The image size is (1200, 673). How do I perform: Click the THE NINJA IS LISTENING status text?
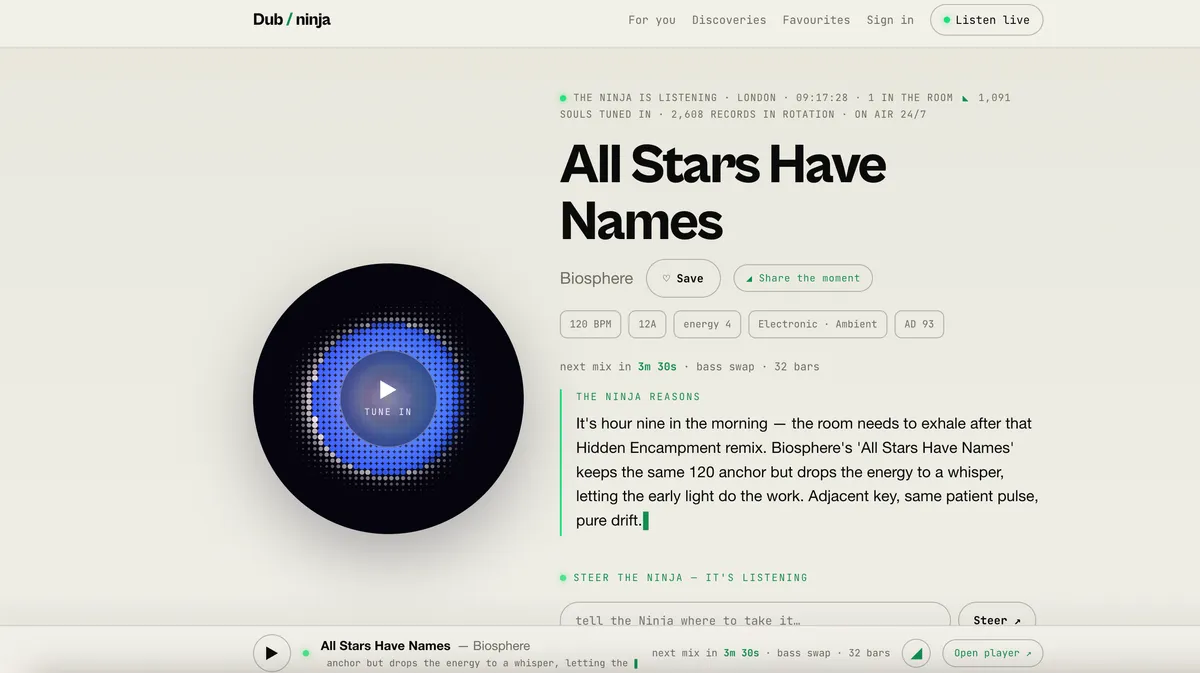point(645,98)
